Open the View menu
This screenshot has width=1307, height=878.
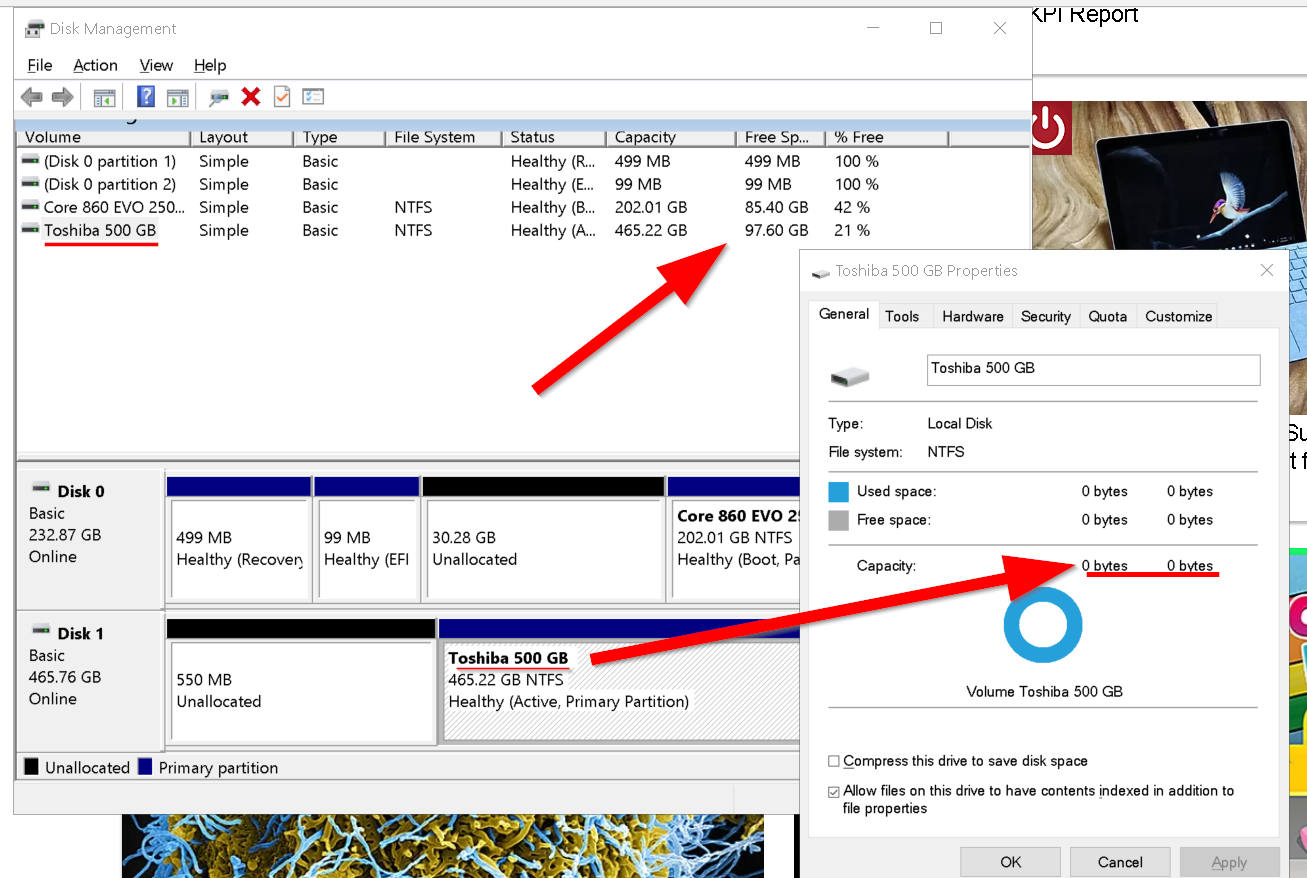[x=156, y=65]
